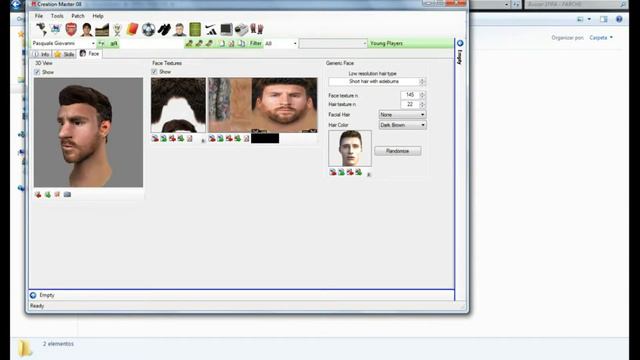Screen dimensions: 640x360
Task: Open the Leagues icon next to world map
Action: (56, 29)
